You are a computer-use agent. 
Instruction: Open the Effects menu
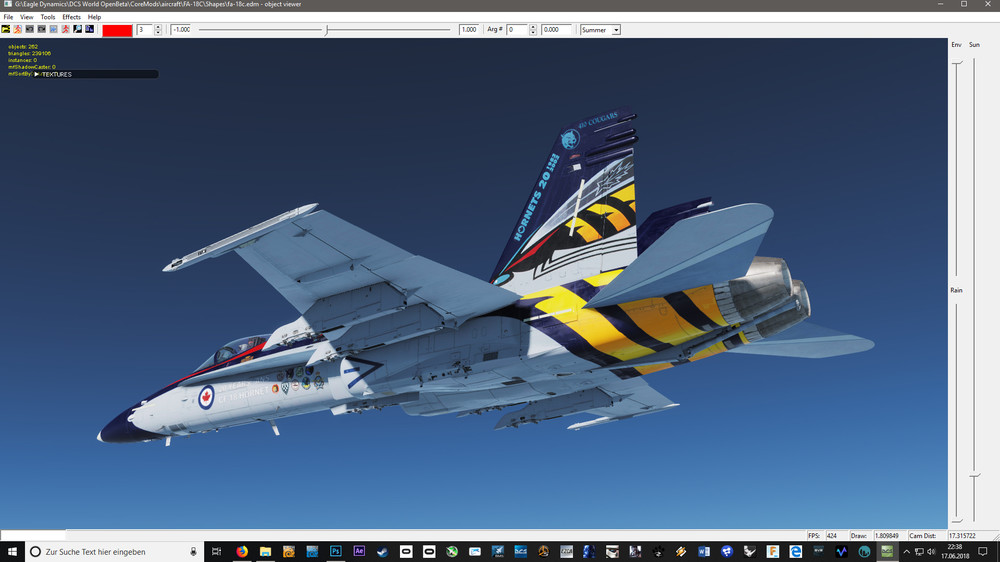coord(71,17)
